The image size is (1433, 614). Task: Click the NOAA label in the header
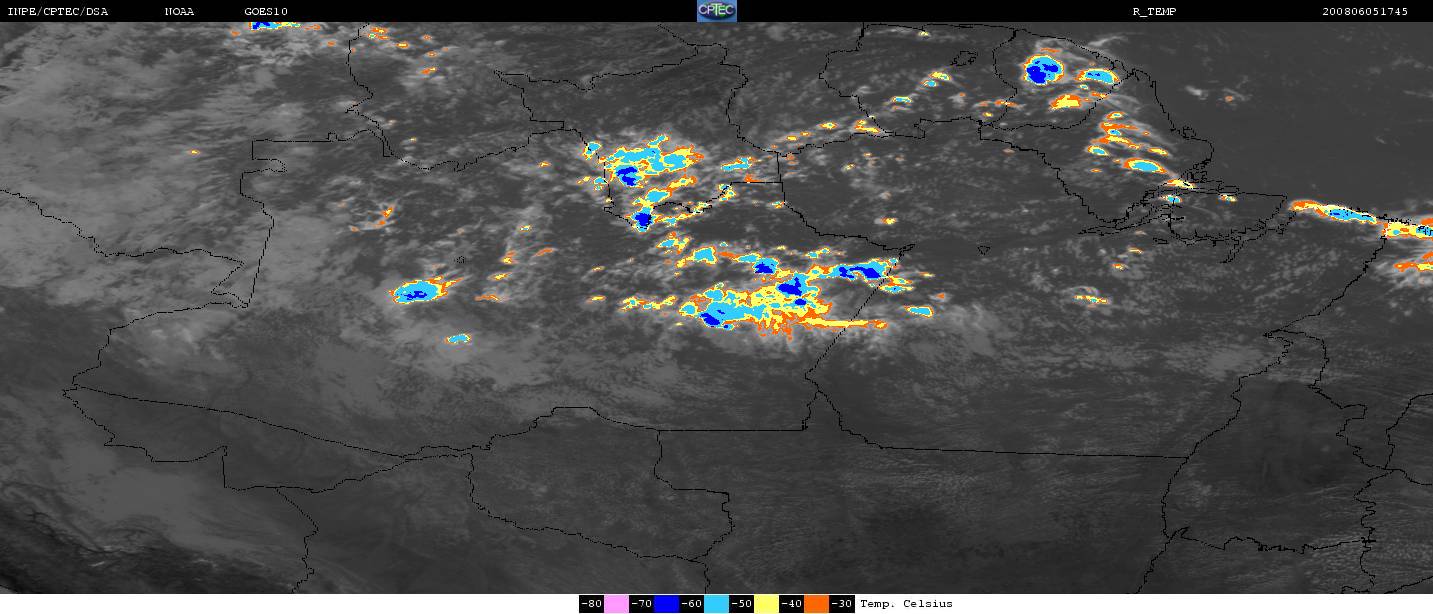pyautogui.click(x=180, y=11)
